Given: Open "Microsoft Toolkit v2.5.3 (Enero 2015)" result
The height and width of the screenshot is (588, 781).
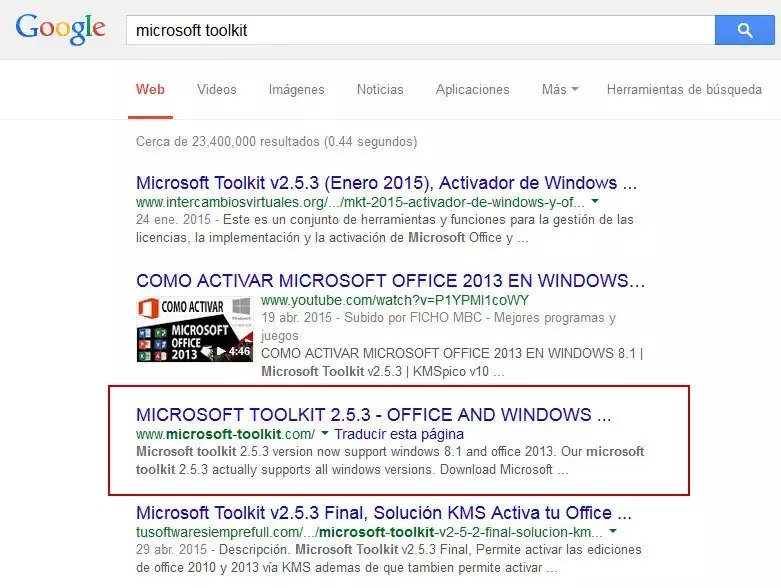Looking at the screenshot, I should point(386,183).
